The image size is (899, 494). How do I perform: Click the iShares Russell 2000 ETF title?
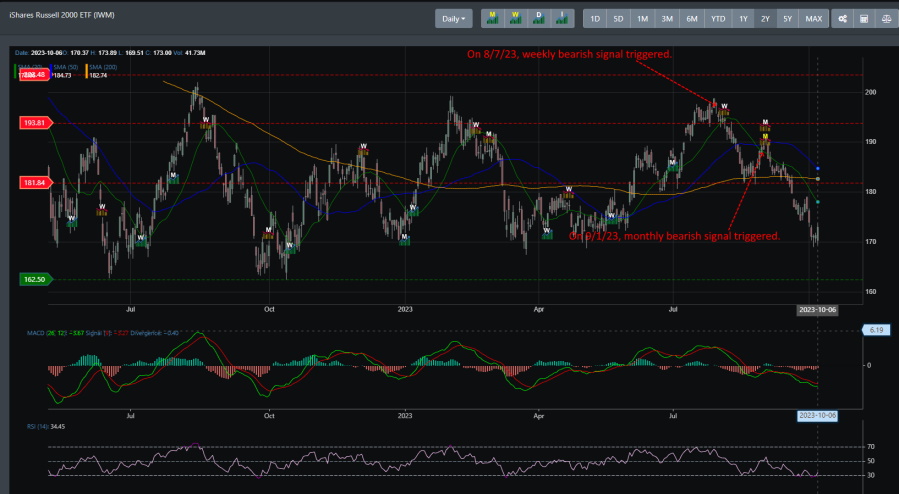(x=62, y=15)
